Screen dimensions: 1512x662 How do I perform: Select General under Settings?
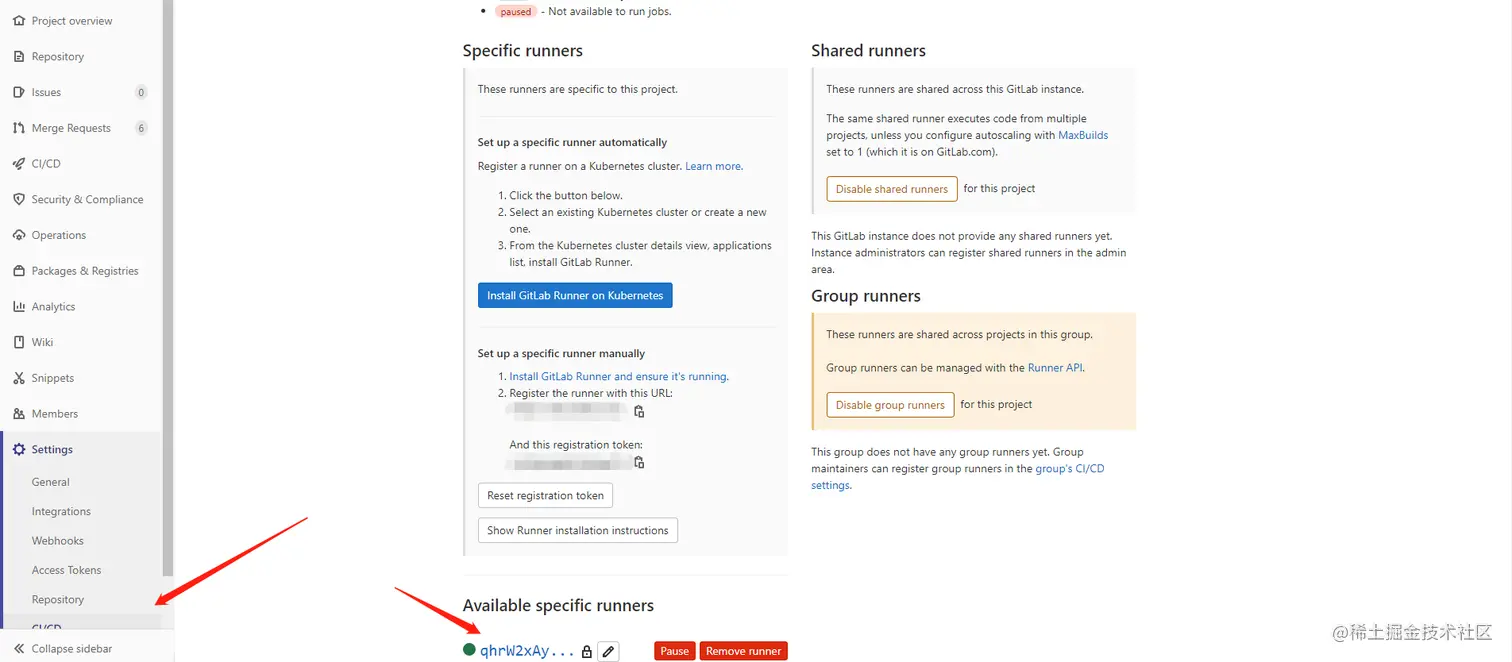[51, 482]
